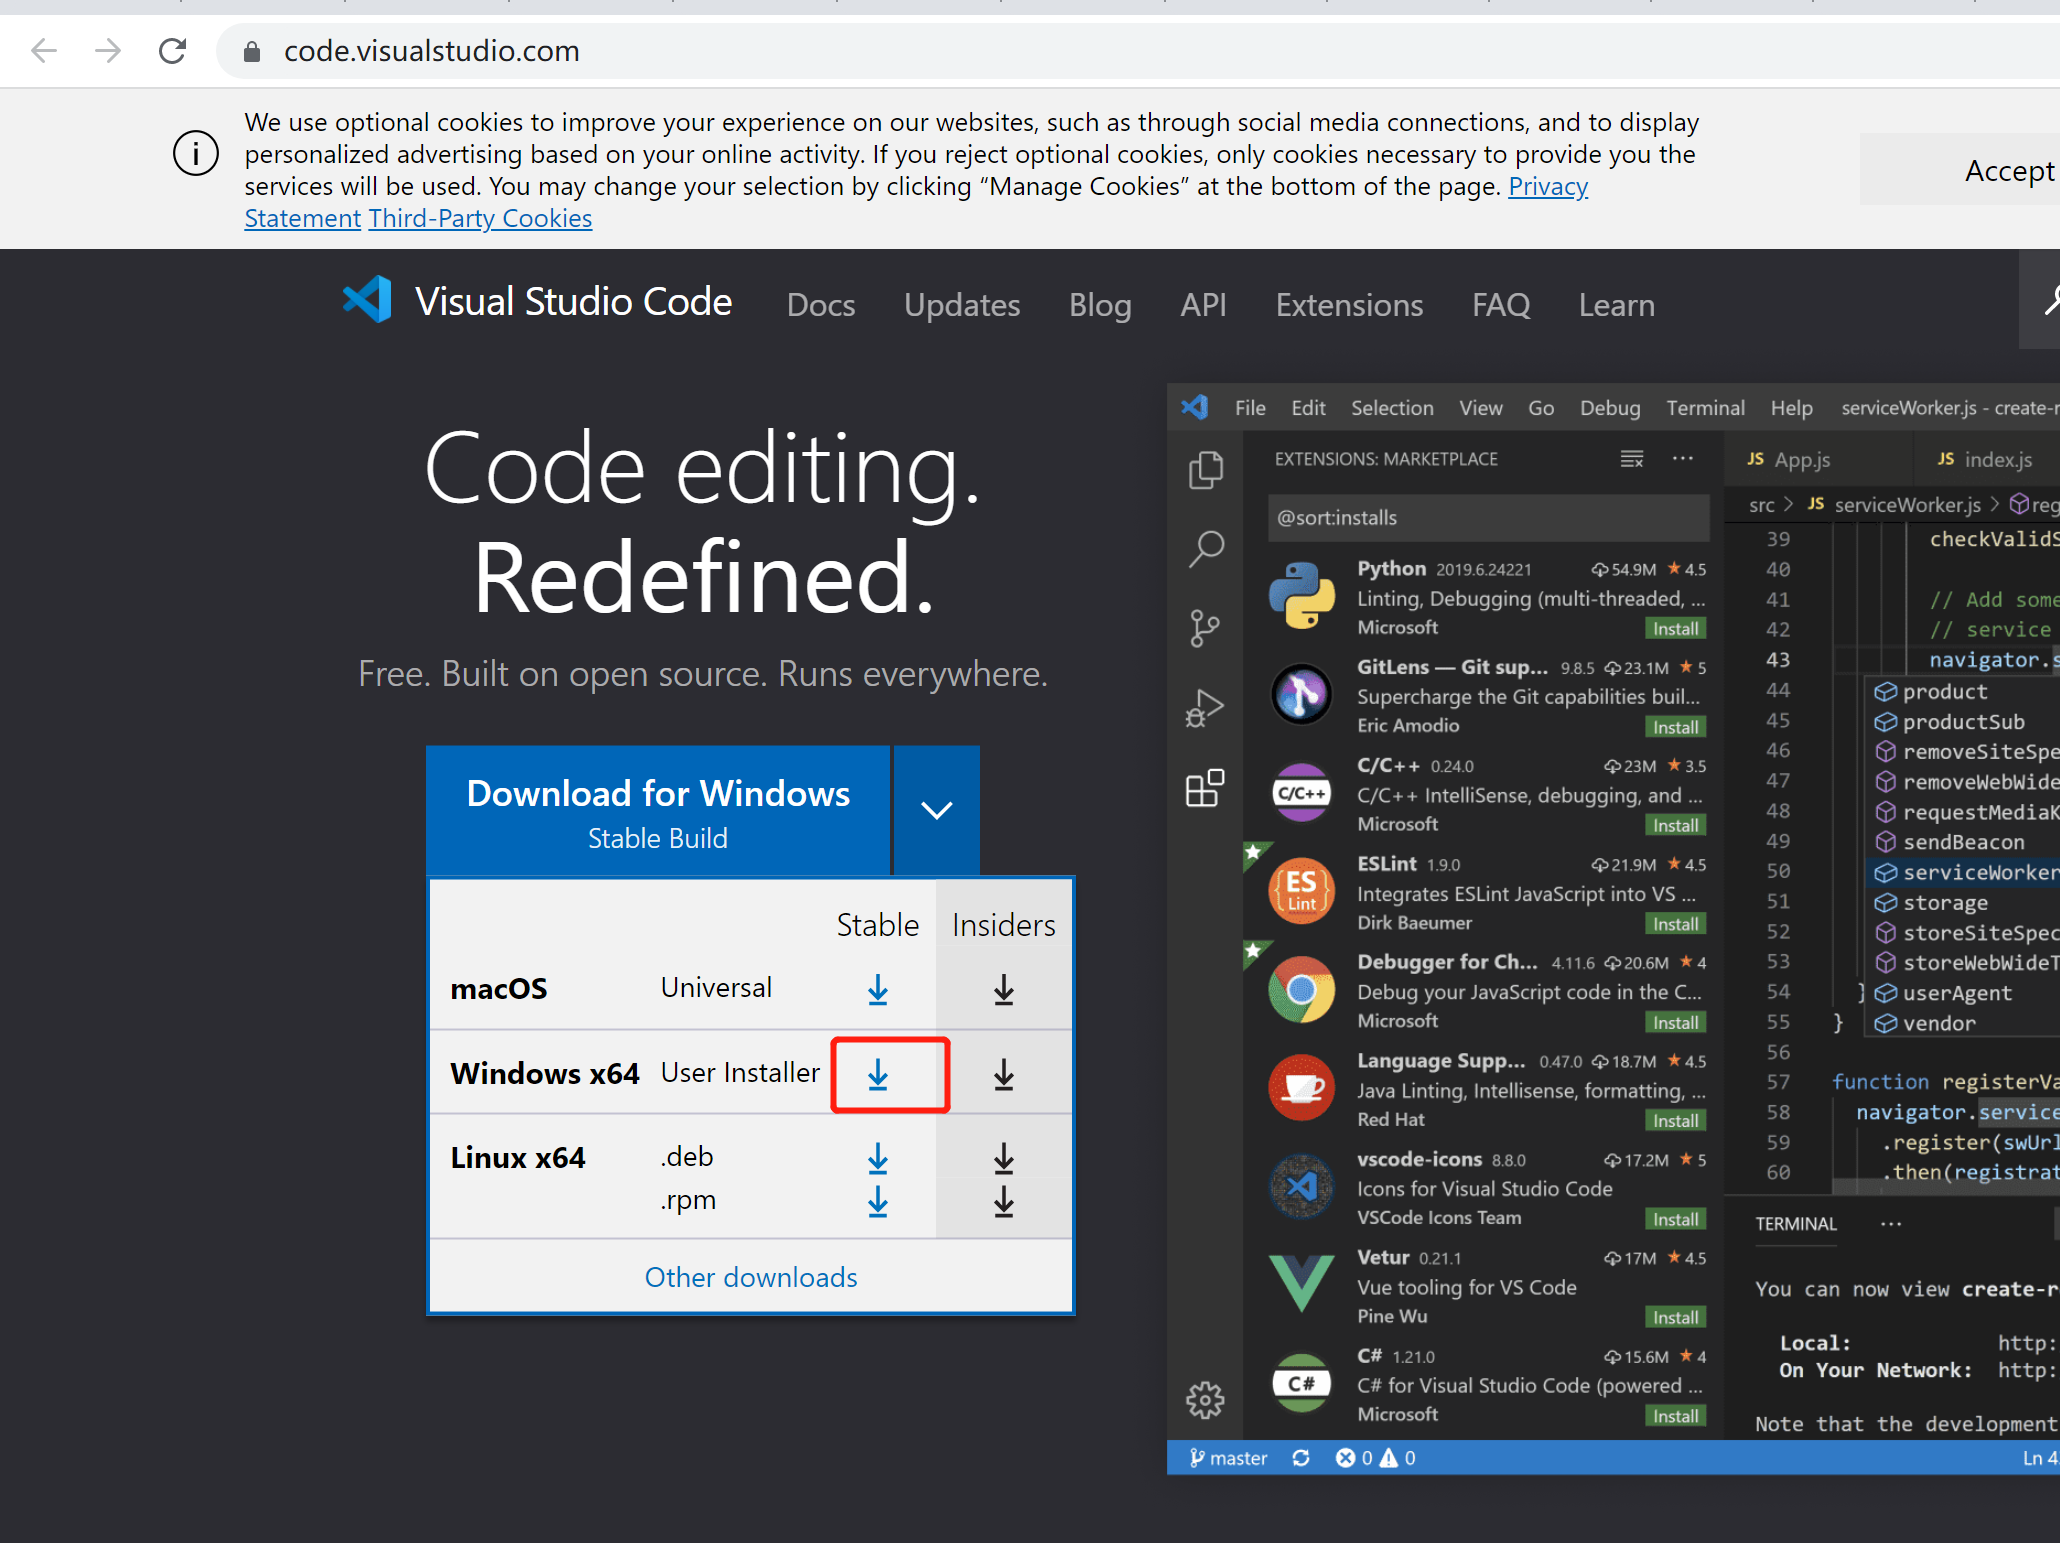Viewport: 2060px width, 1543px height.
Task: Download Windows x64 User Installer stable
Action: point(878,1075)
